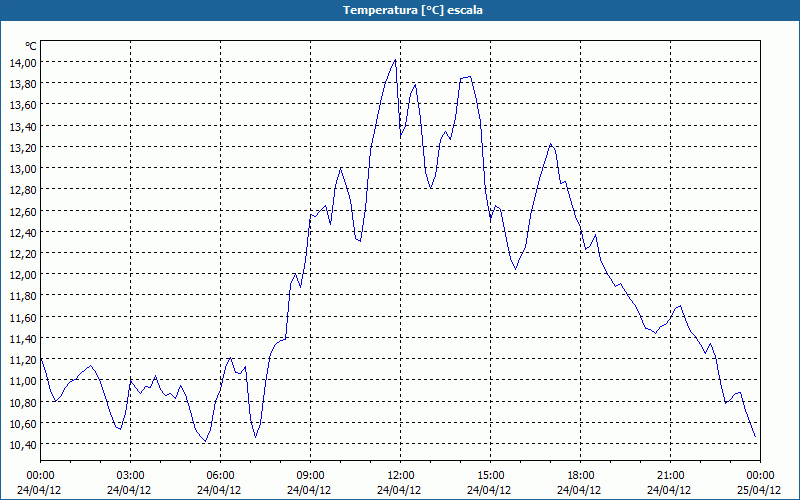This screenshot has height=500, width=800.
Task: Click the 12:00 time axis label
Action: [401, 476]
